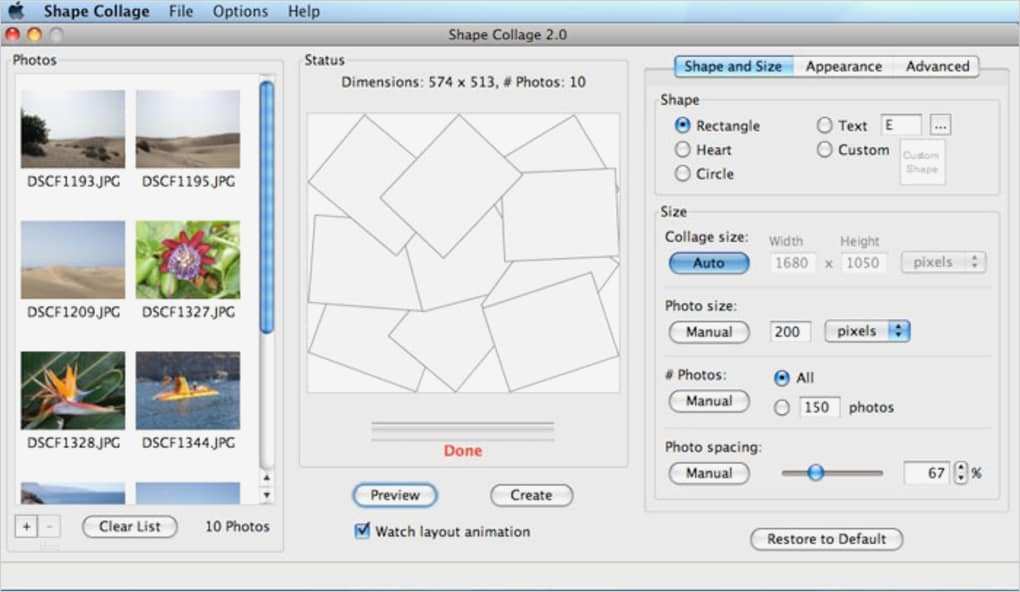Click the Auto button for collage size

tap(708, 262)
